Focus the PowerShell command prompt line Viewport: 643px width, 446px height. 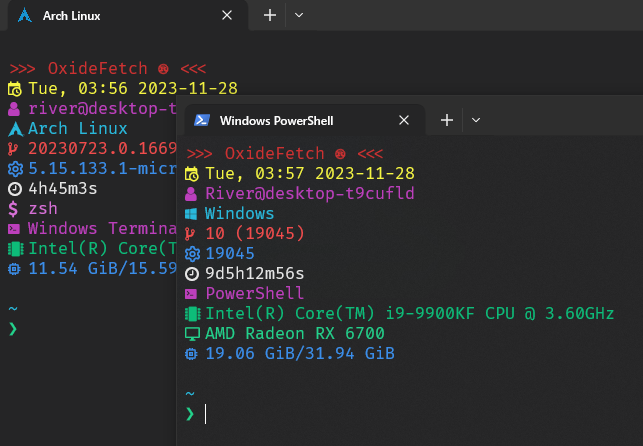pos(400,413)
